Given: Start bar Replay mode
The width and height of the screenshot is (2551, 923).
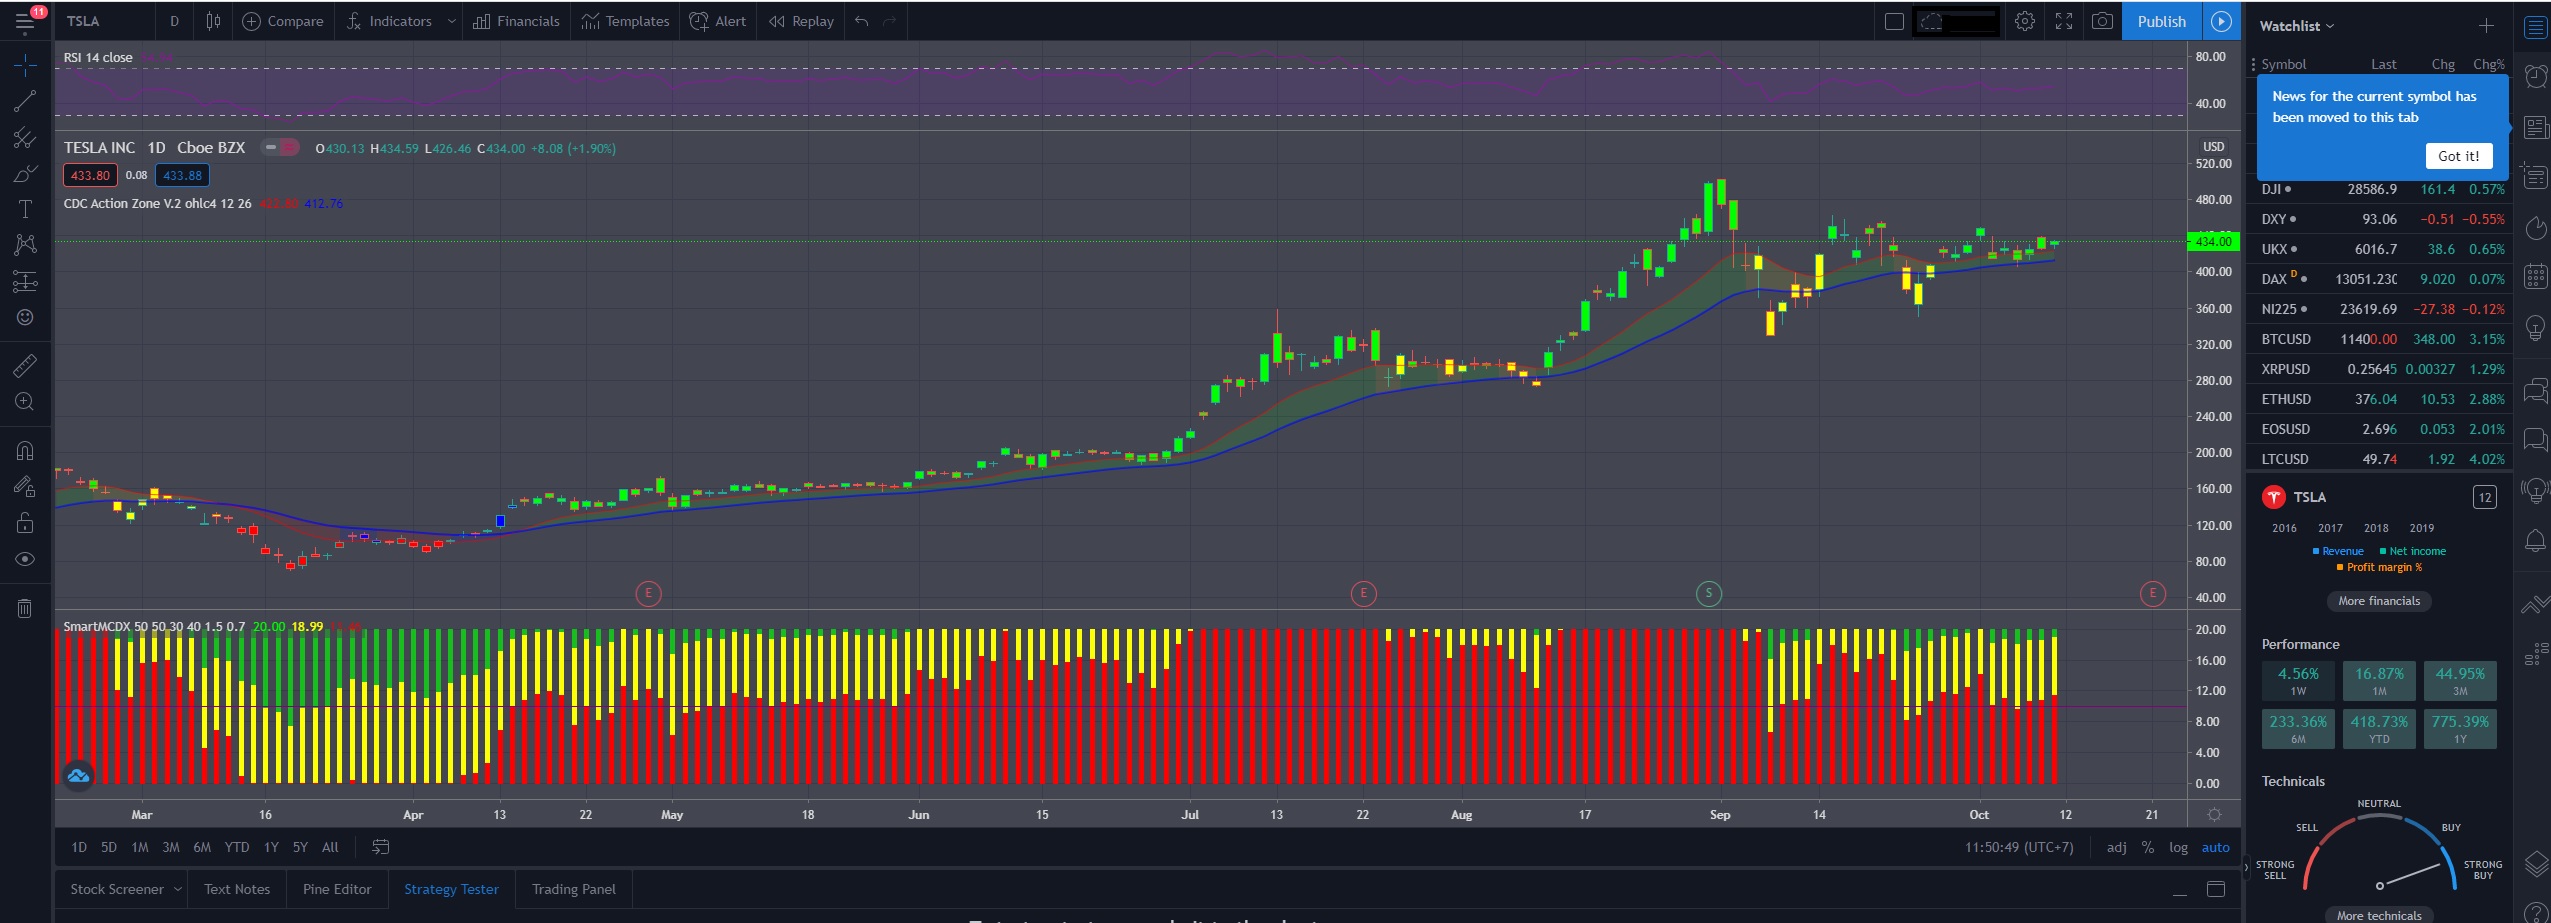Looking at the screenshot, I should [801, 21].
